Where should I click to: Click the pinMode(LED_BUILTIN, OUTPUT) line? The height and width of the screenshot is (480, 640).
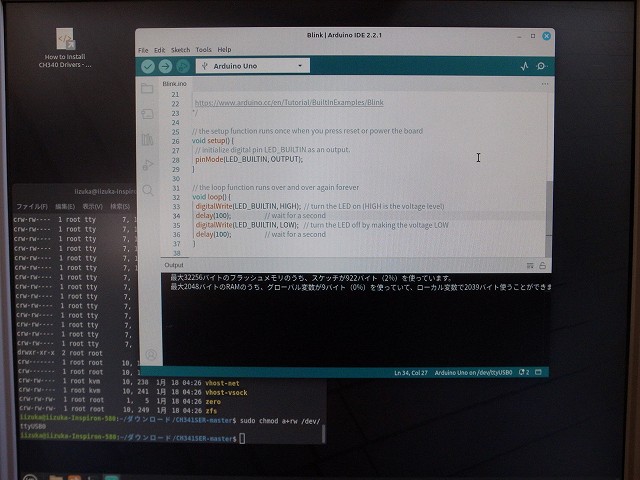pos(249,159)
